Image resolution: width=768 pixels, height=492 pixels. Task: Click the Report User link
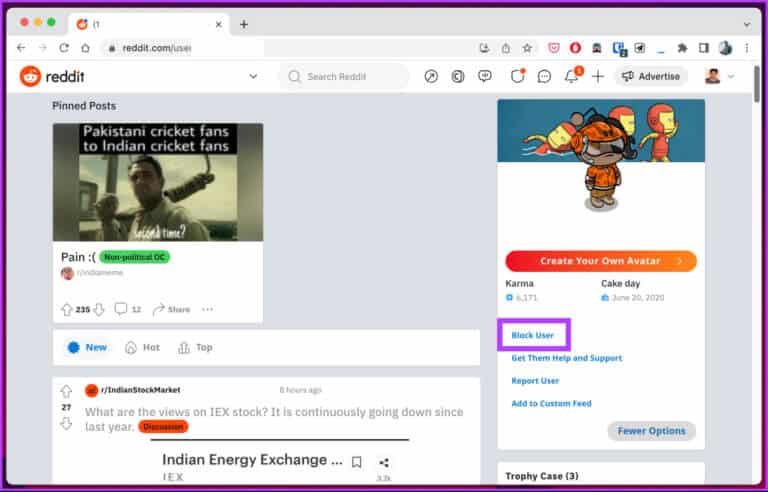[535, 381]
